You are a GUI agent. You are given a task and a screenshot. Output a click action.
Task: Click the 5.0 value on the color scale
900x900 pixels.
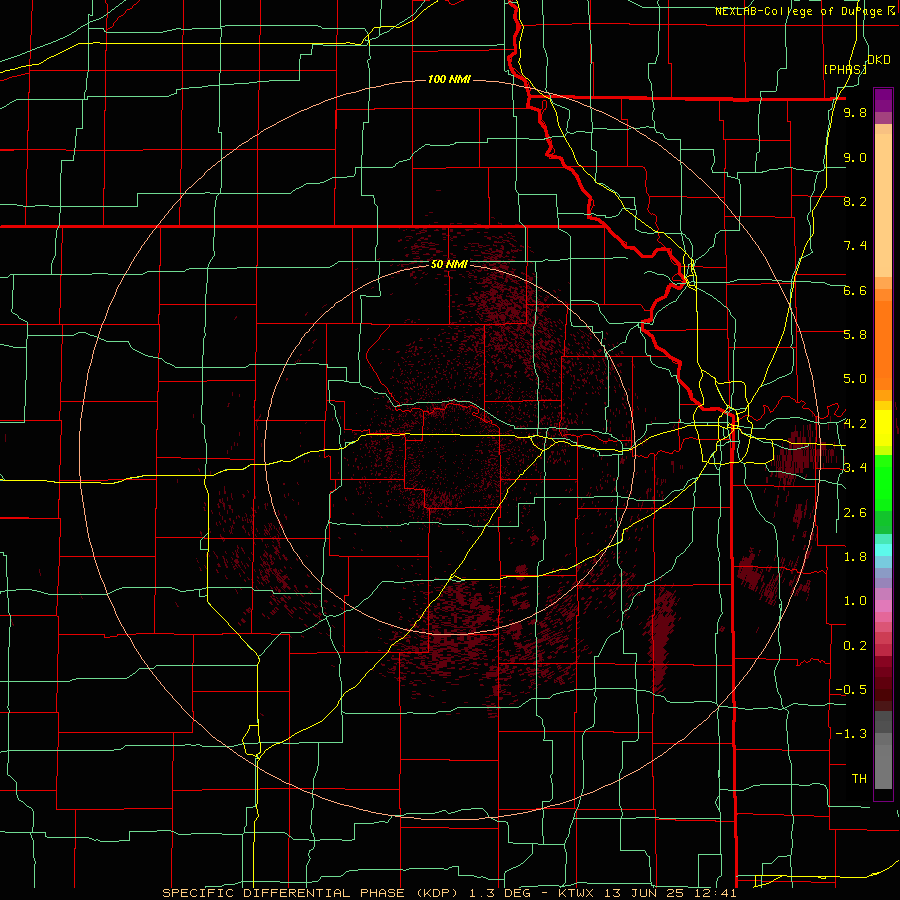coord(855,379)
